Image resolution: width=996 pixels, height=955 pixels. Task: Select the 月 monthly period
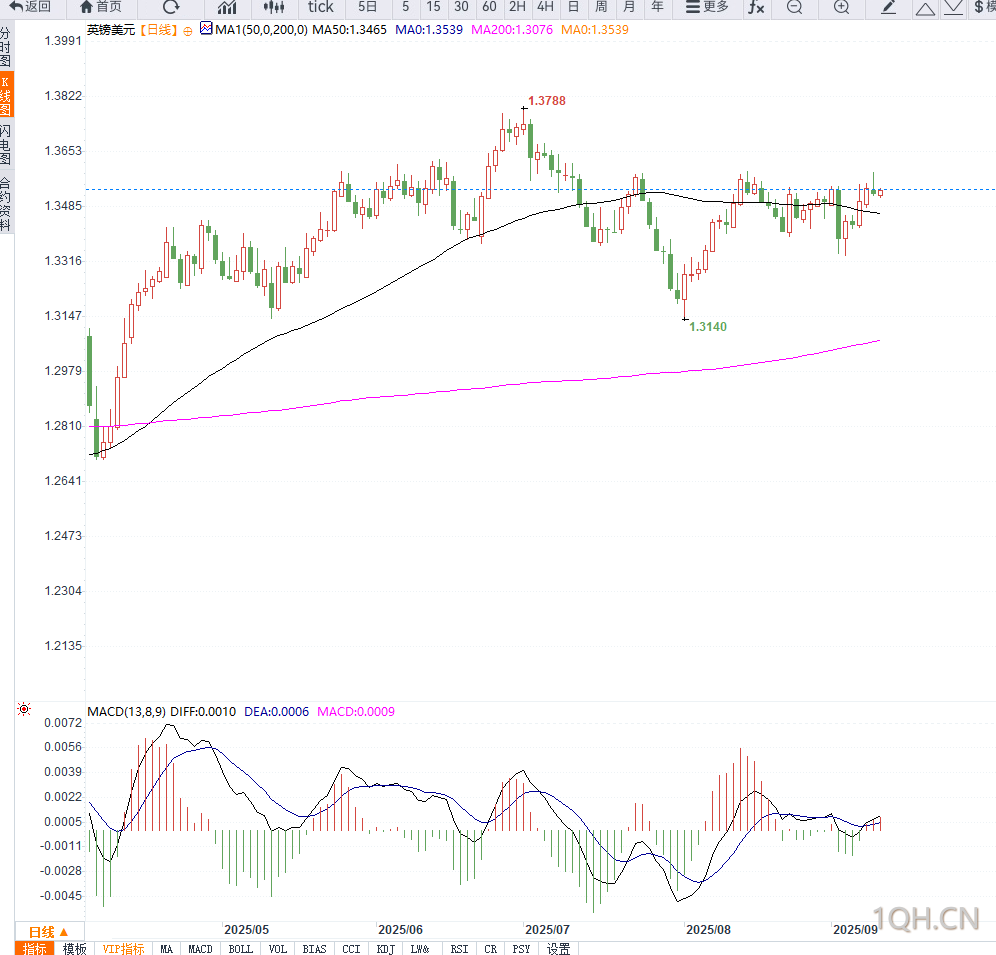pyautogui.click(x=629, y=7)
